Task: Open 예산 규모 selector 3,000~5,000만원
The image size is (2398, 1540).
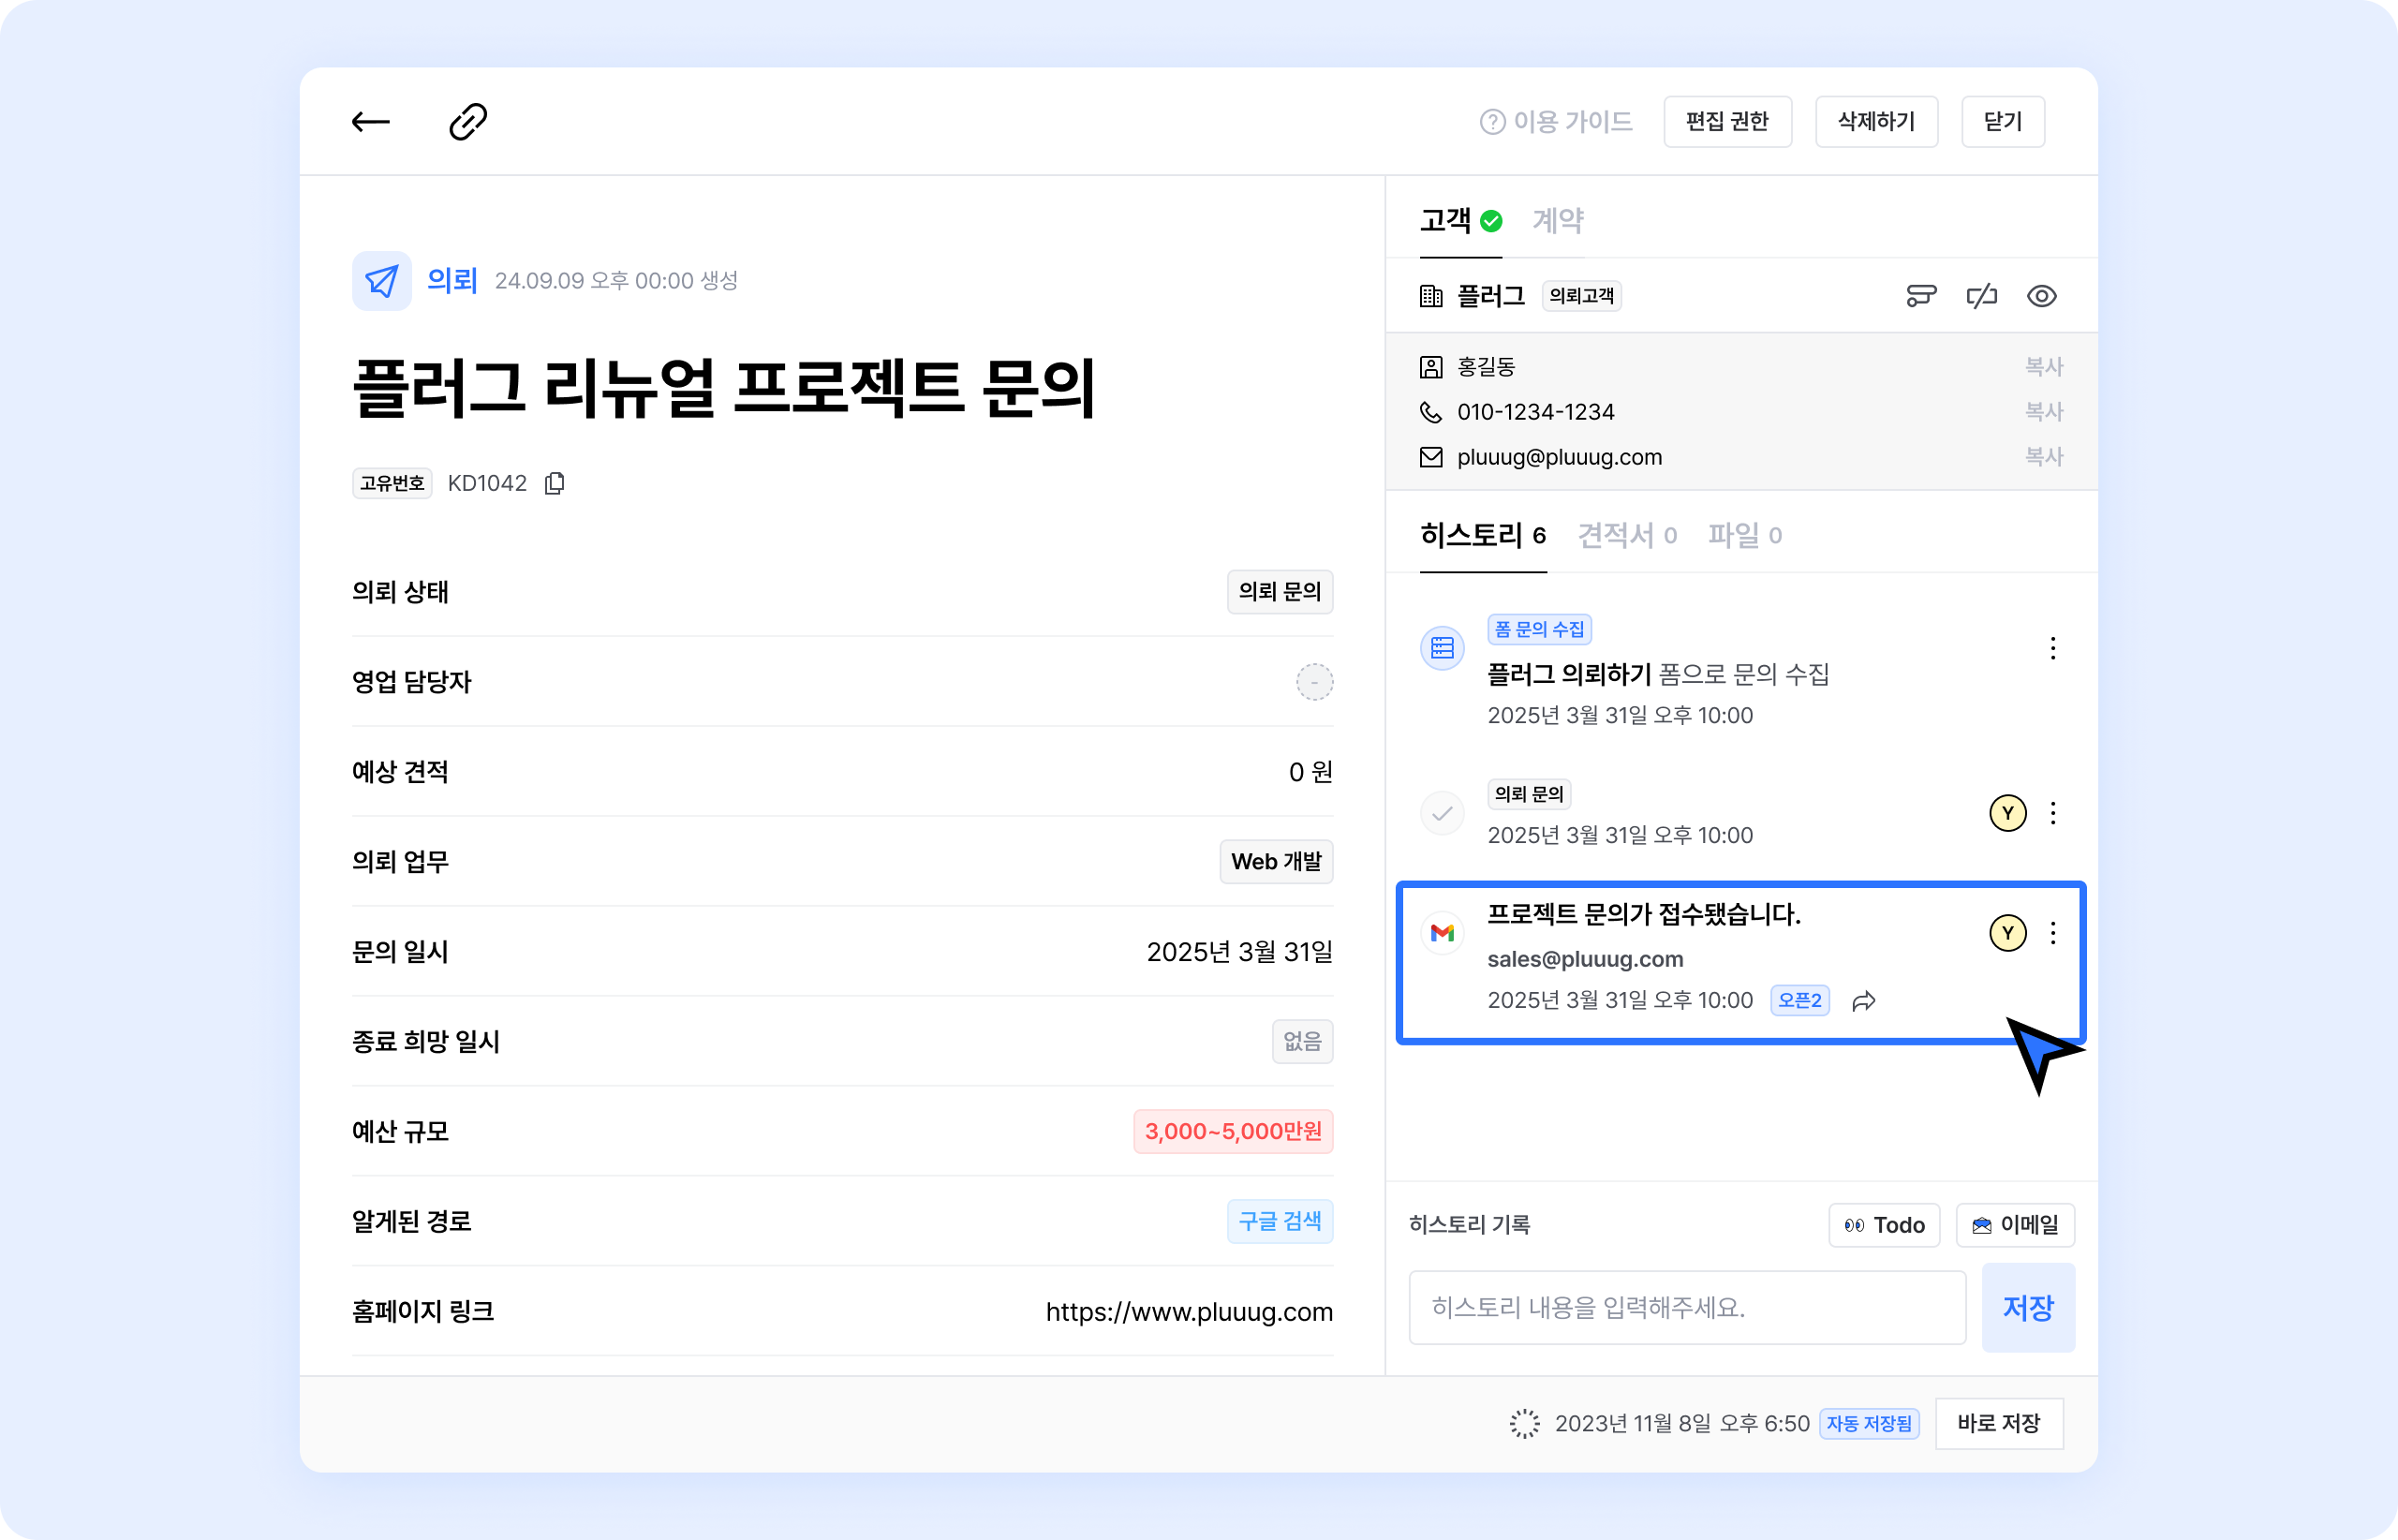Action: tap(1232, 1132)
